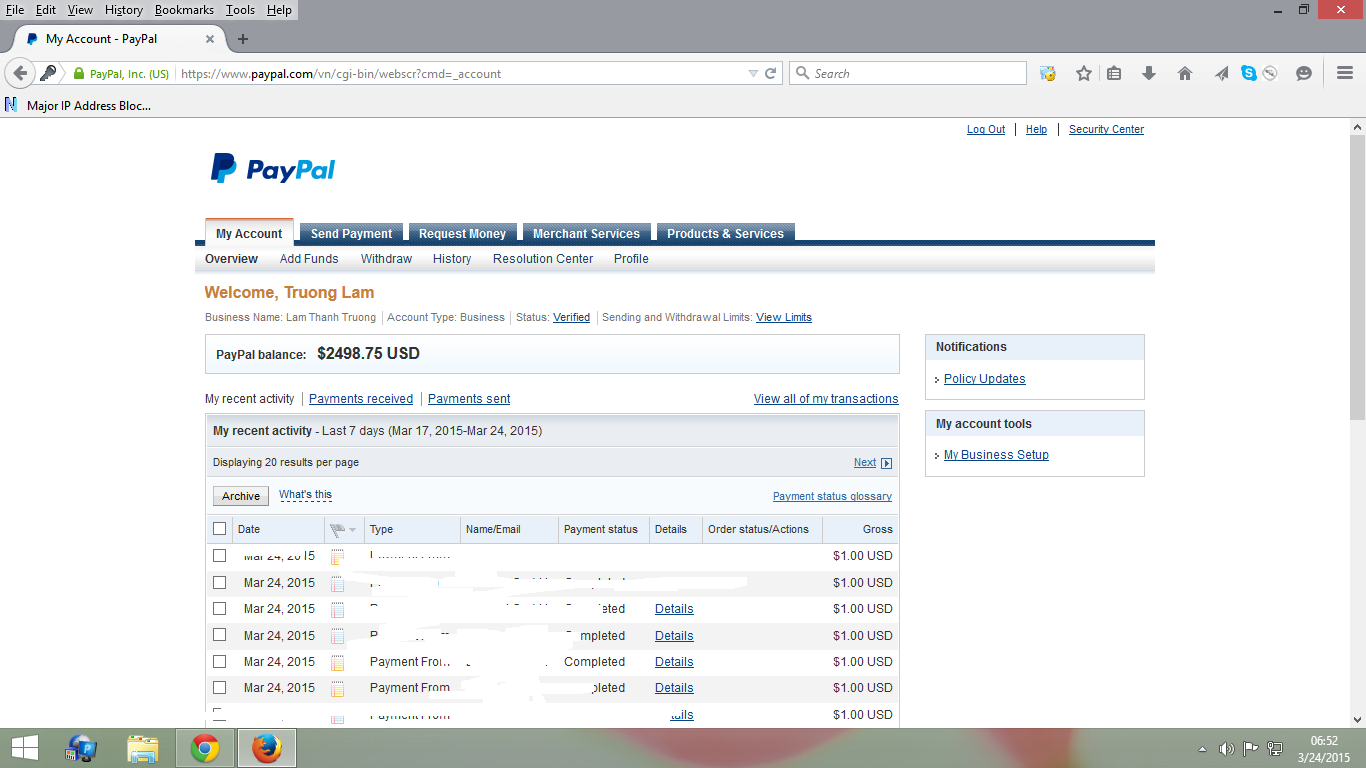Select the Add Funds sub-tab
Image resolution: width=1366 pixels, height=768 pixels.
point(309,259)
